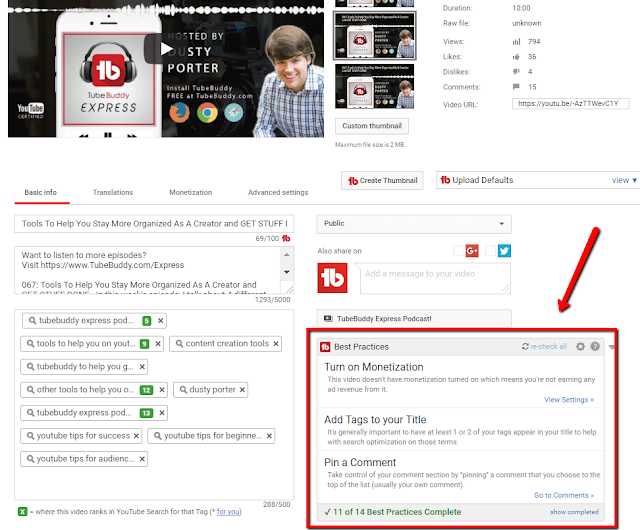Play the video preview

coord(166,49)
